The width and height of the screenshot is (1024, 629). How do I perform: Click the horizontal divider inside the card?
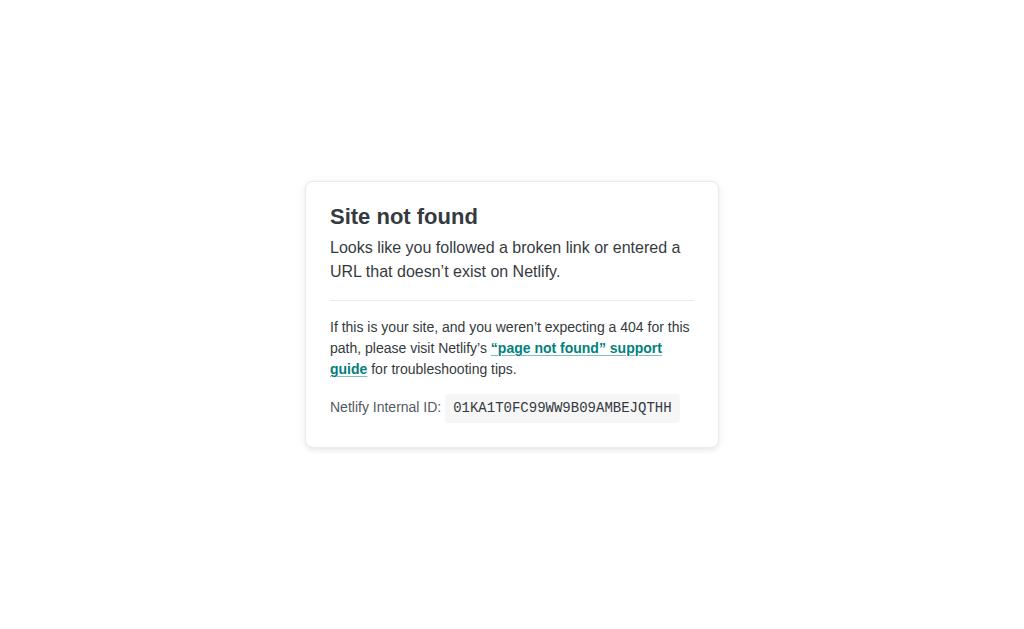512,300
